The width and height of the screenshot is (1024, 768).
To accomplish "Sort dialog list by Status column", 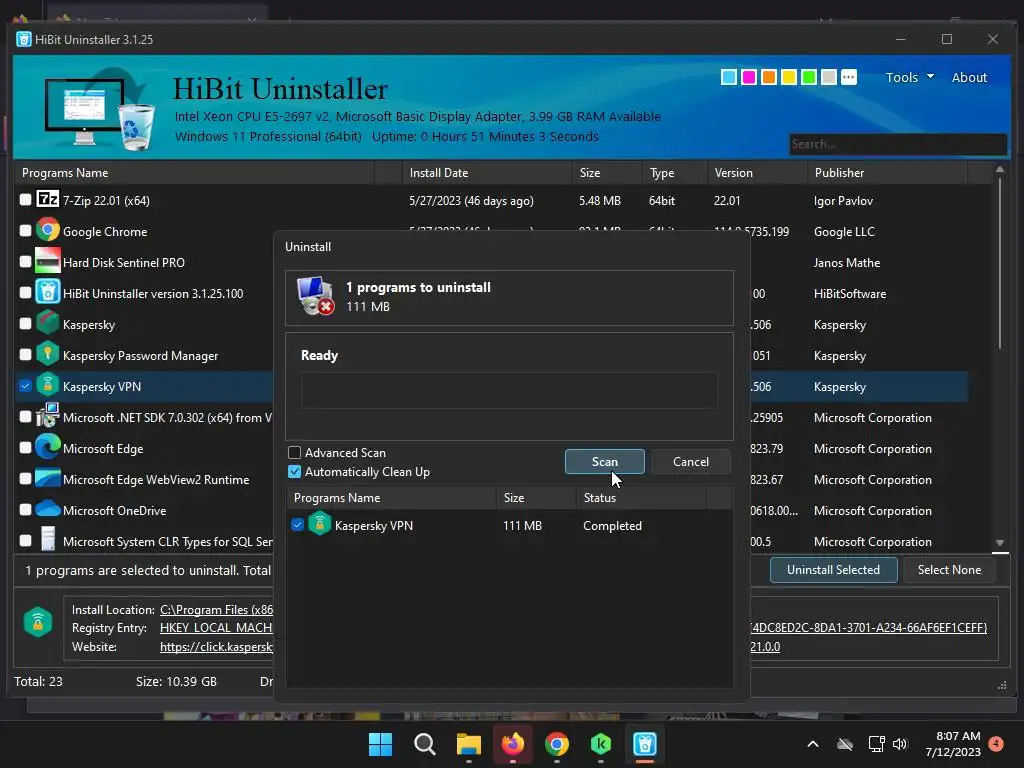I will click(641, 498).
